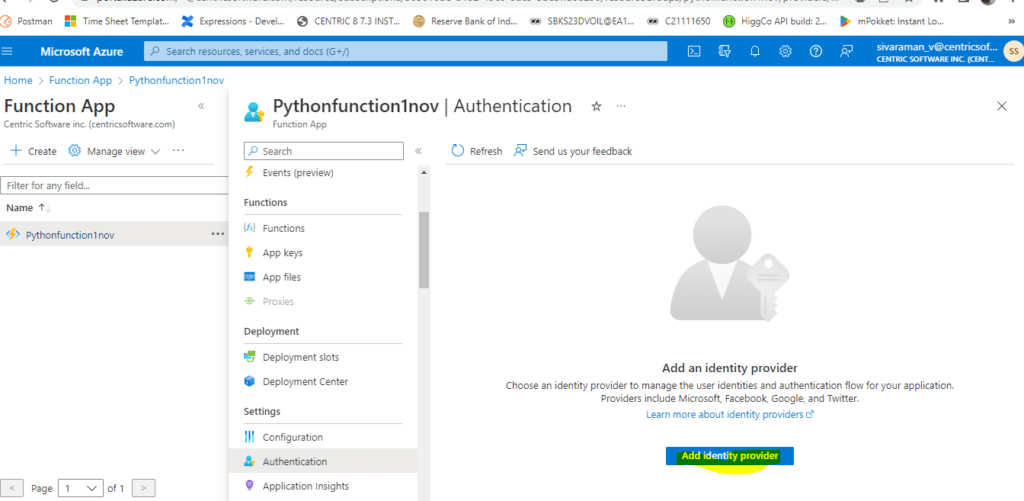1024x501 pixels.
Task: Go to the next page
Action: tap(144, 488)
